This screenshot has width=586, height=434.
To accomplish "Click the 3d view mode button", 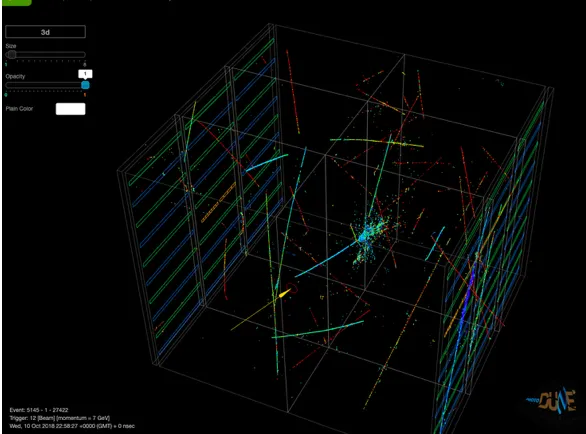I will (x=45, y=32).
